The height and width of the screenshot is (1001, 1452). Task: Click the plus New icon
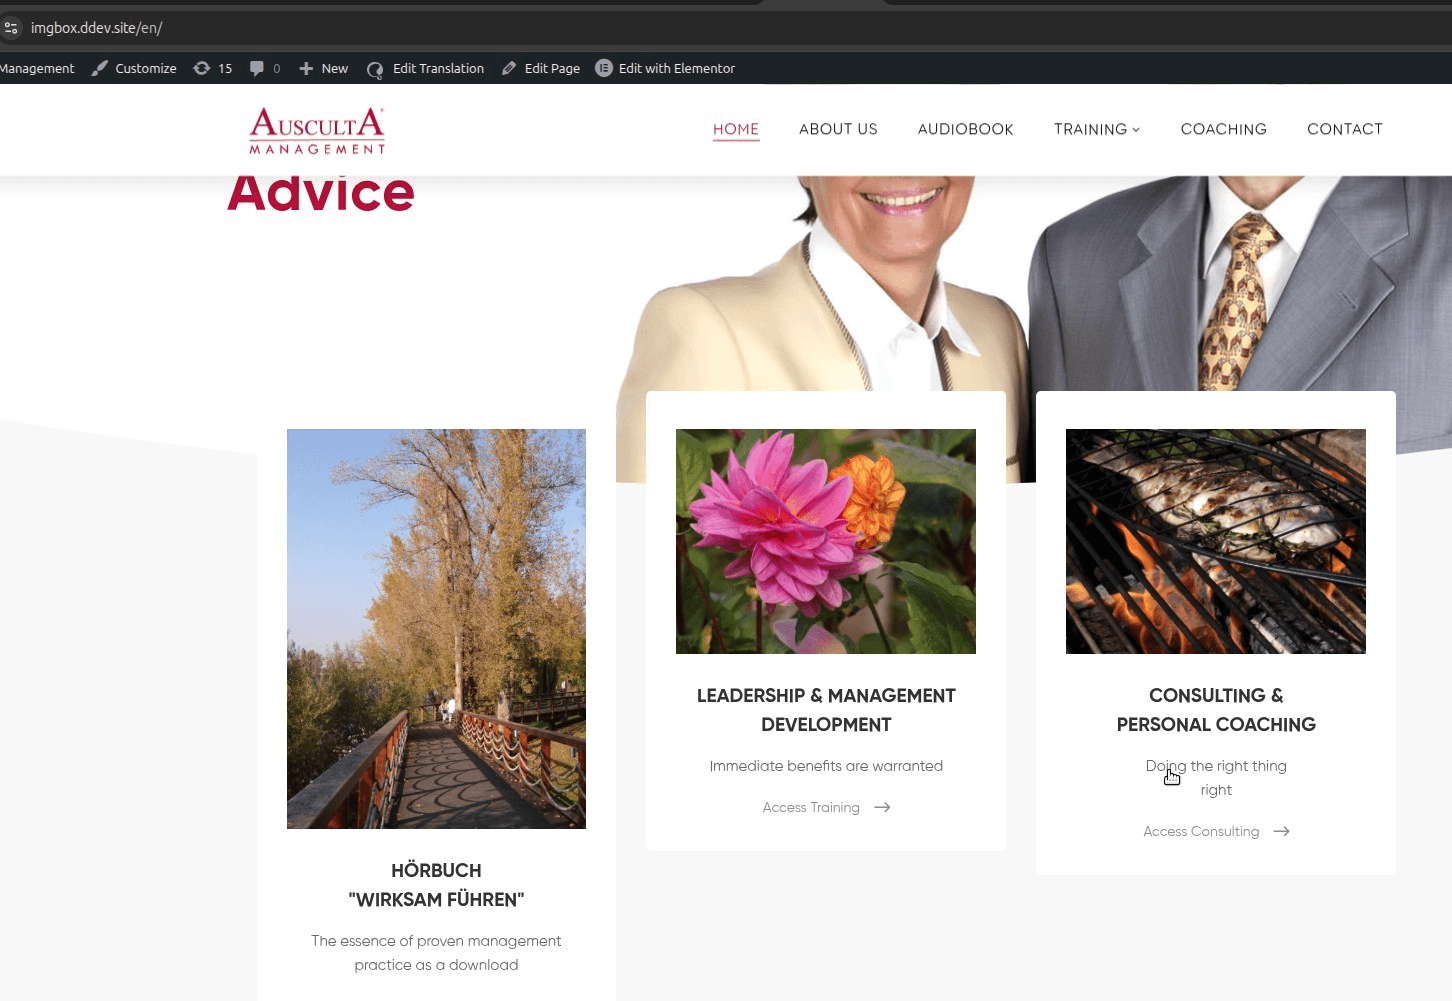[x=306, y=68]
